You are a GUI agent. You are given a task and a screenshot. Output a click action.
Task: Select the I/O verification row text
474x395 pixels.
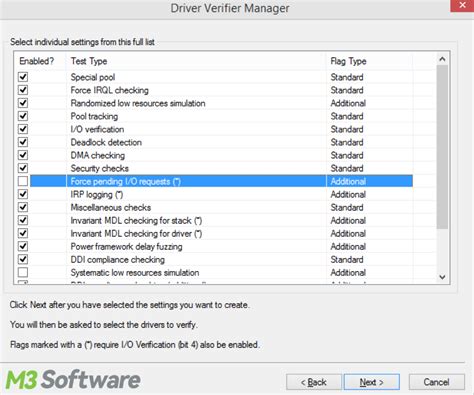tap(97, 129)
